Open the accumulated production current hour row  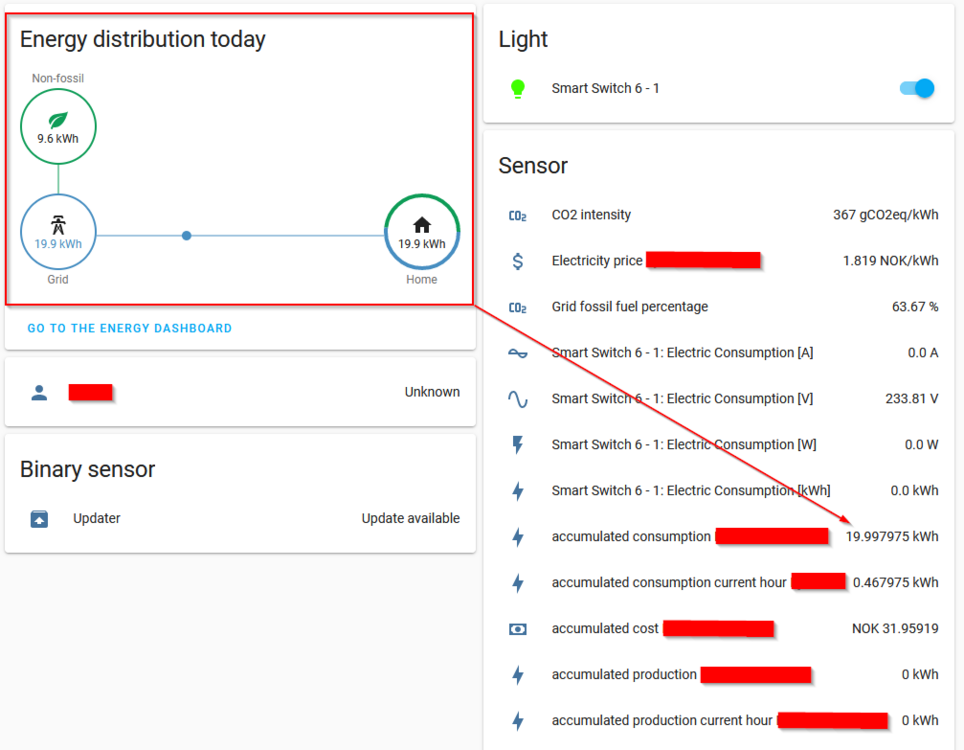click(661, 721)
